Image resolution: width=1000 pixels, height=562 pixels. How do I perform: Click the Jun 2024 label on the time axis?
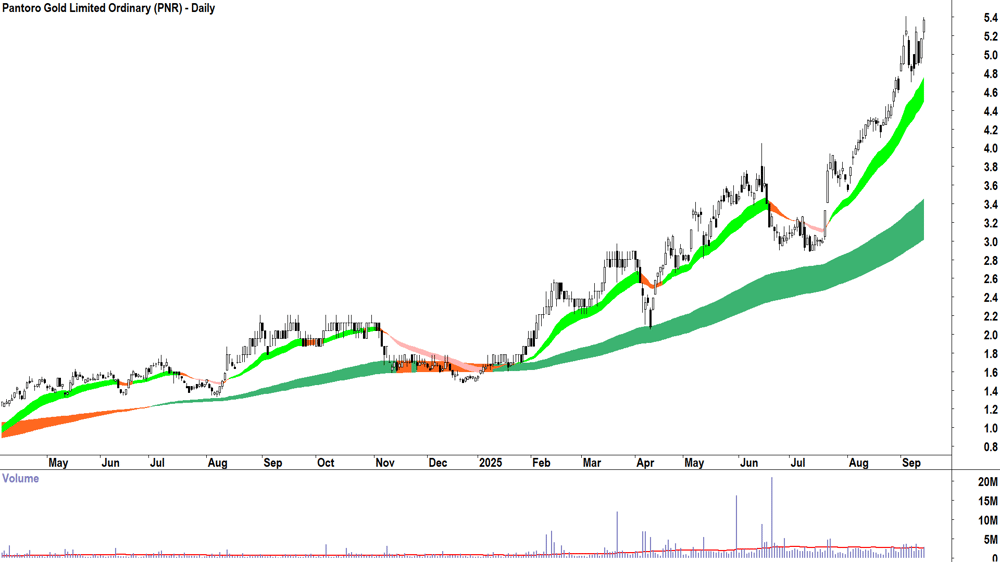pos(110,462)
